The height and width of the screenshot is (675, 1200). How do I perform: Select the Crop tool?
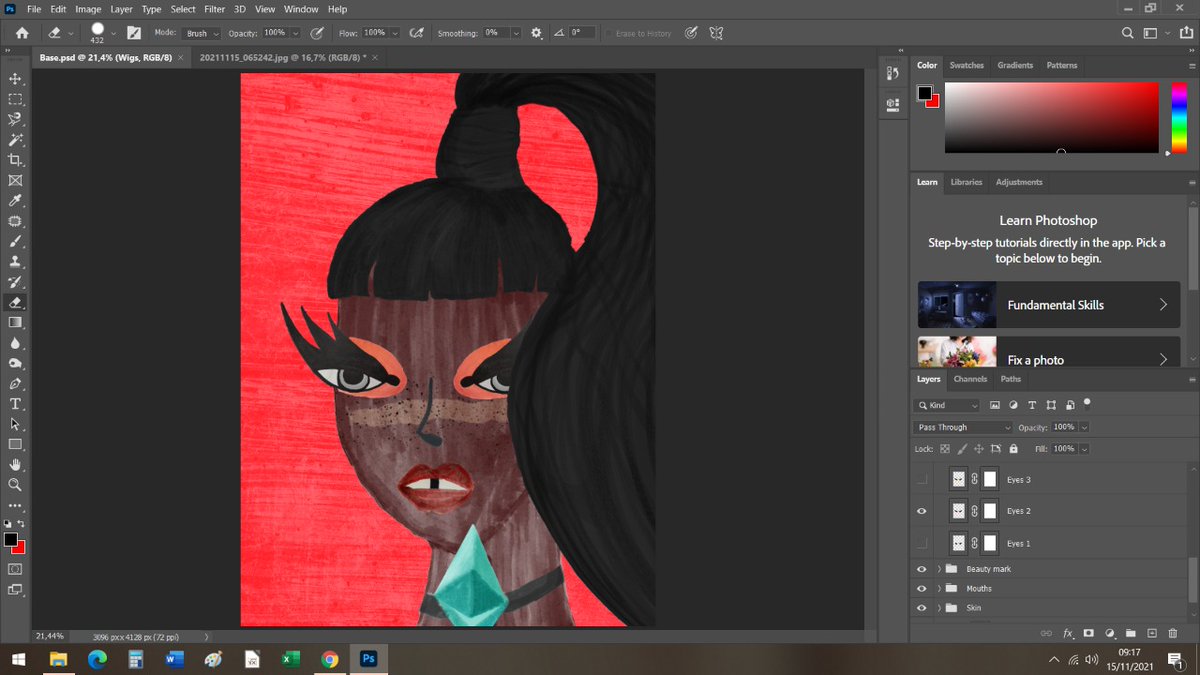pos(15,160)
